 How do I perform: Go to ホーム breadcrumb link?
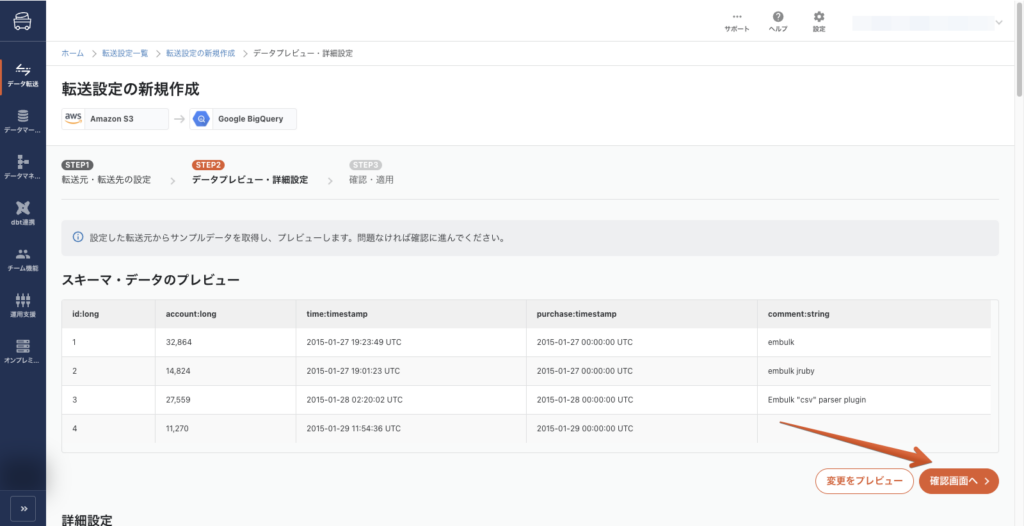pyautogui.click(x=72, y=53)
